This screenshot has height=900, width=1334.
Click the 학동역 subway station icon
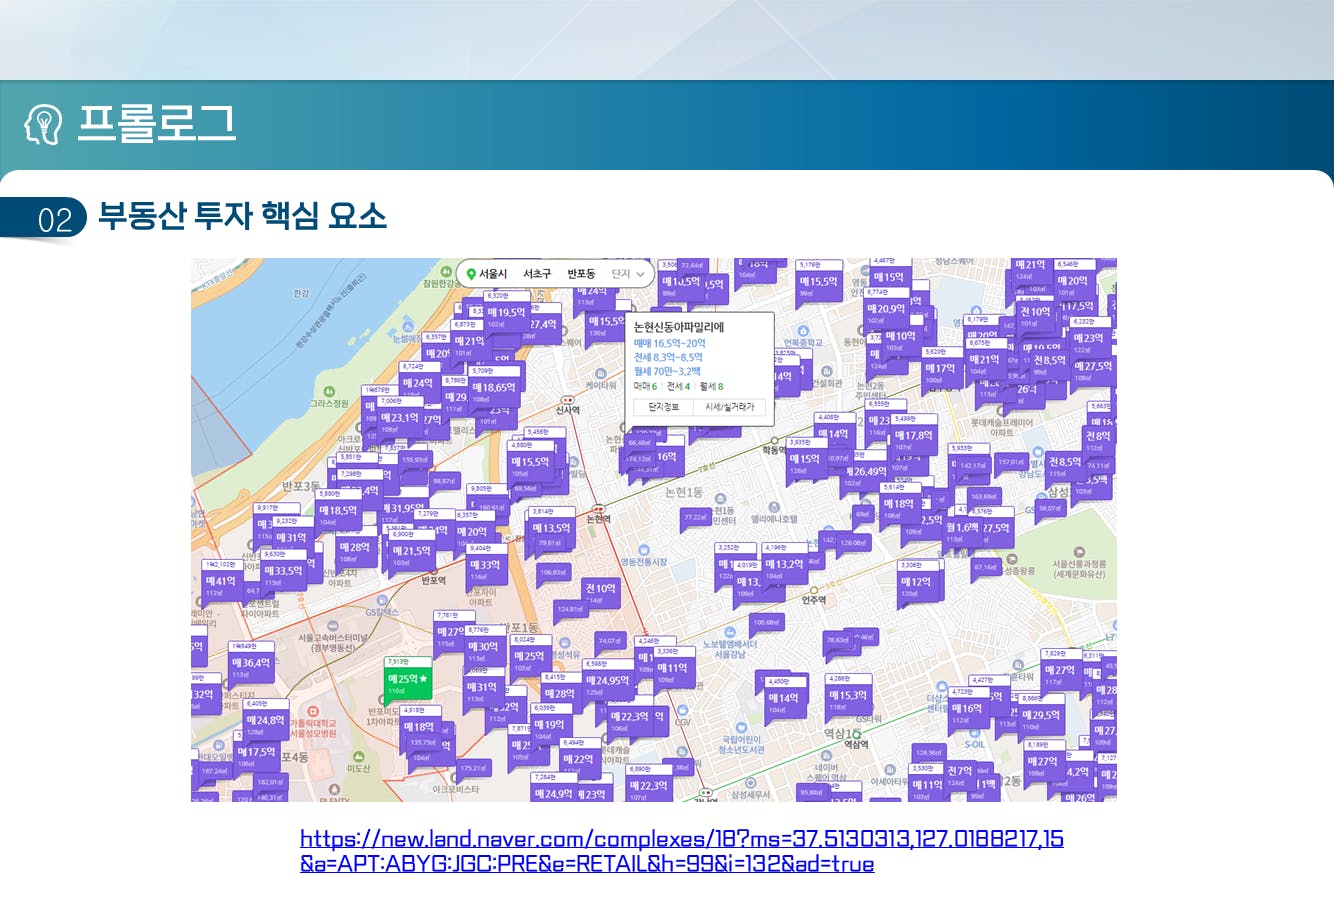(x=775, y=439)
